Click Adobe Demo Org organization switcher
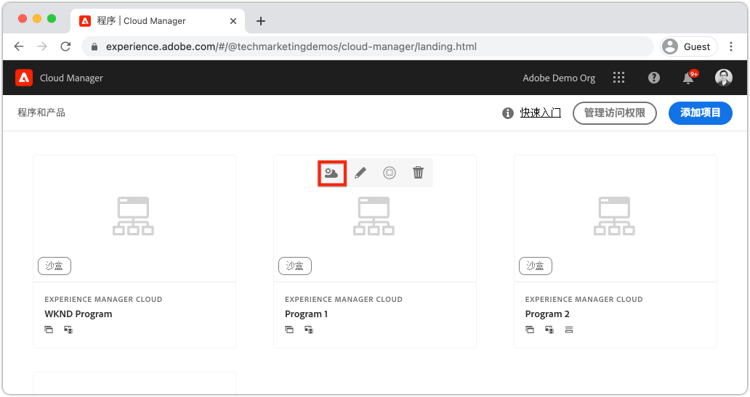This screenshot has height=397, width=750. pyautogui.click(x=559, y=78)
